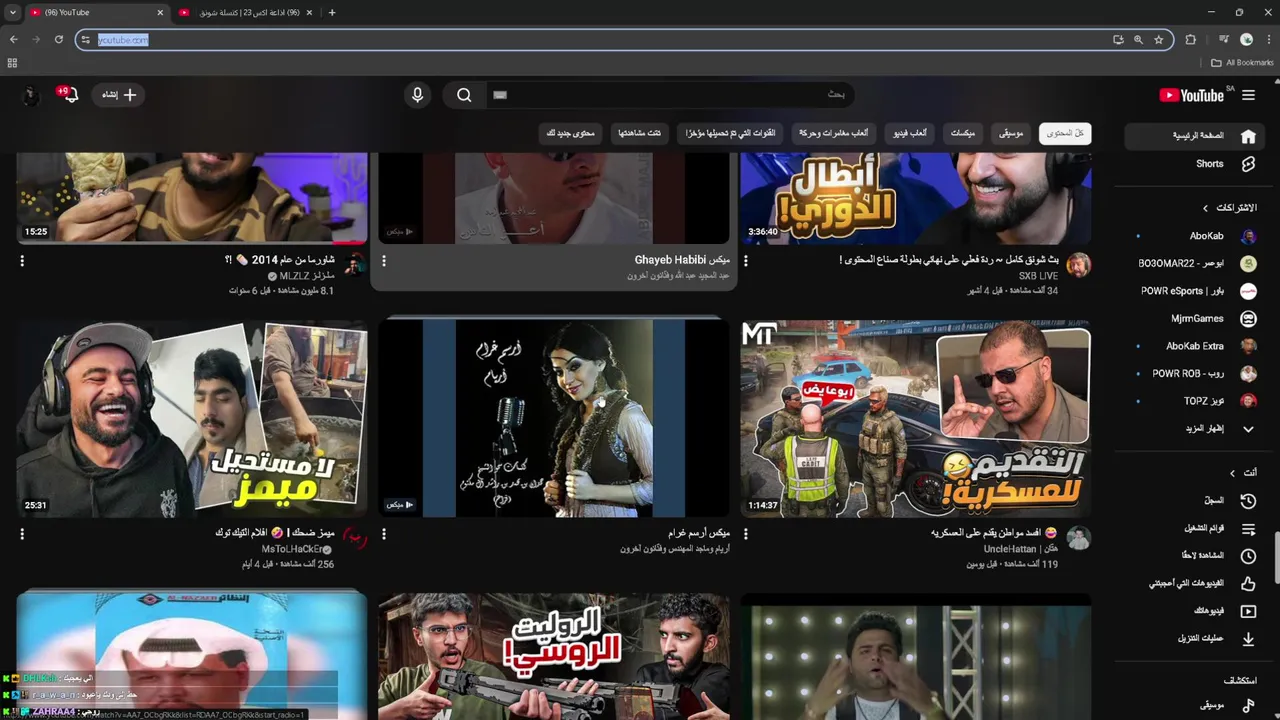This screenshot has width=1280, height=720.
Task: Open options menu for UncleHattan video
Action: click(x=746, y=534)
